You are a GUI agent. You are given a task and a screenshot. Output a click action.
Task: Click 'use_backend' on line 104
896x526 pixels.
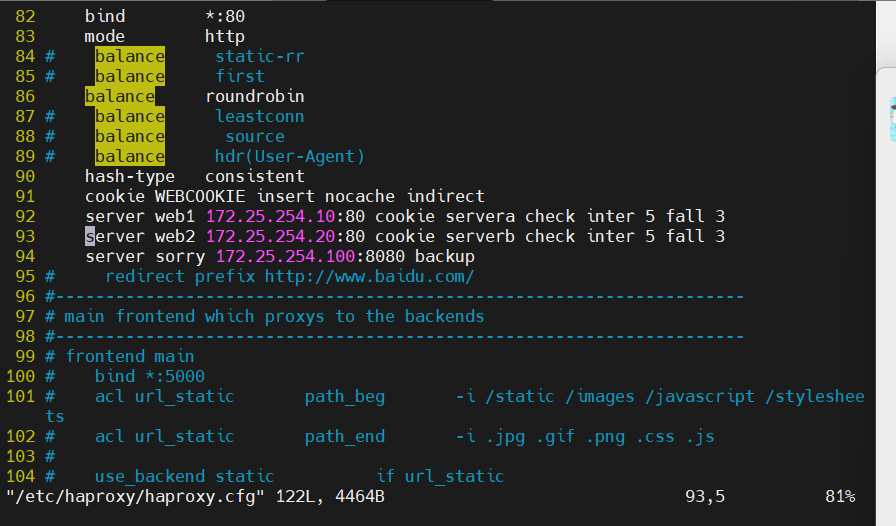(x=150, y=476)
